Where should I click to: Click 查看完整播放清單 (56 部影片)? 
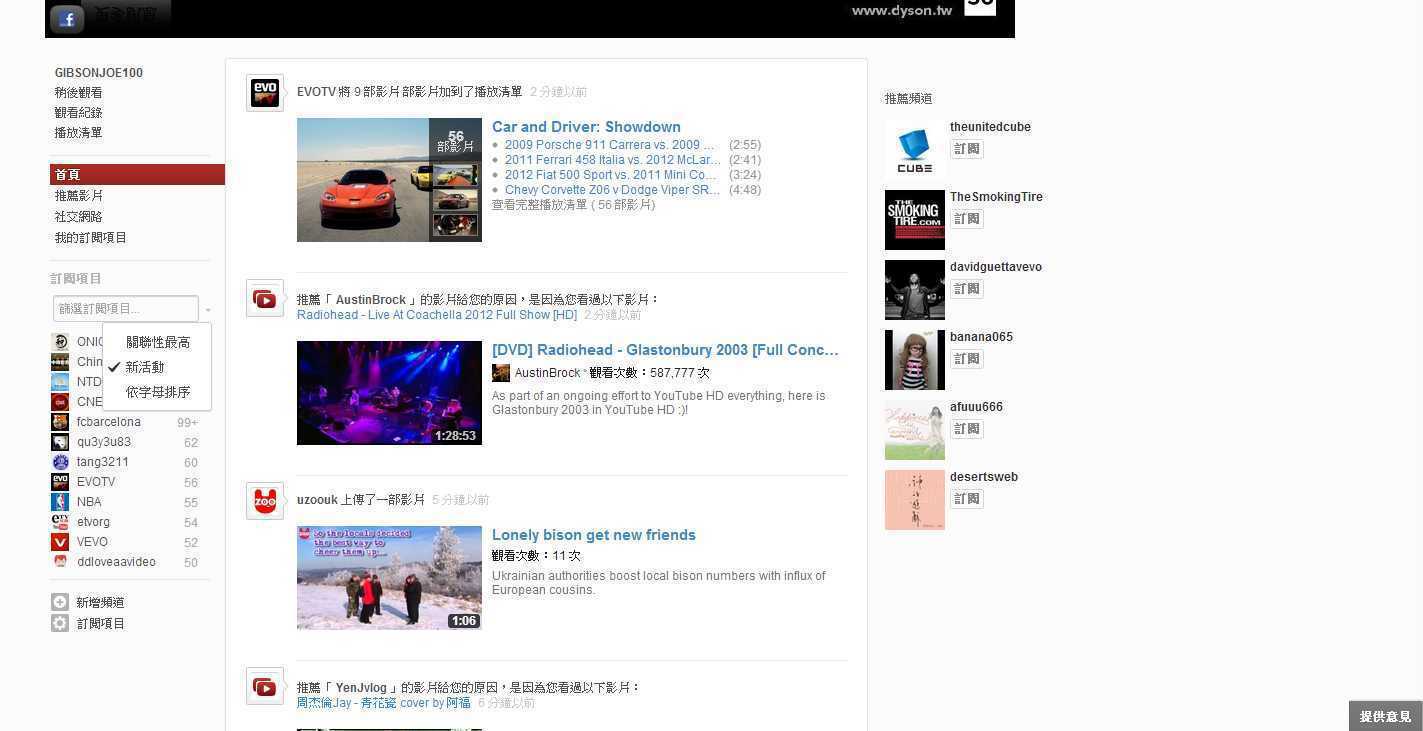pyautogui.click(x=573, y=205)
